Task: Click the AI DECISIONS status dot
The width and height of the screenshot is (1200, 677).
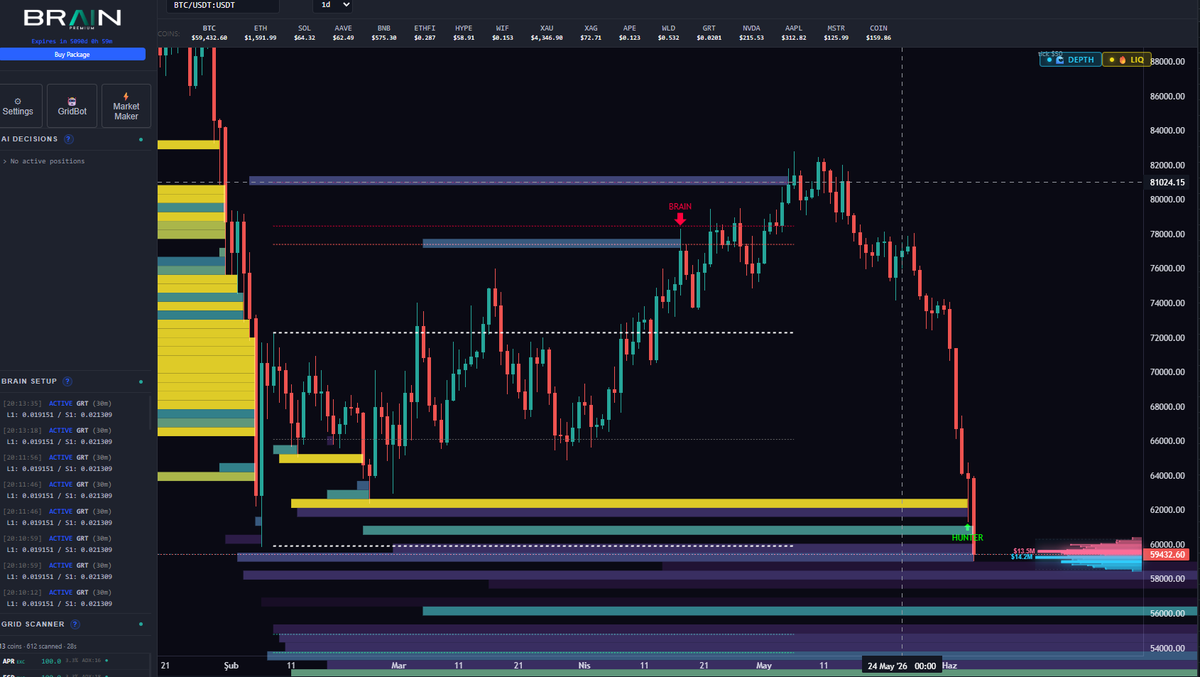Action: tap(141, 139)
